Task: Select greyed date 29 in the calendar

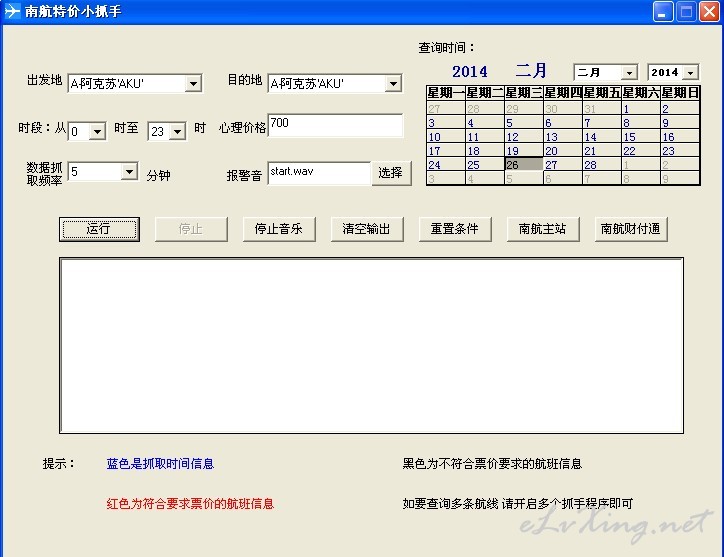Action: click(x=524, y=109)
